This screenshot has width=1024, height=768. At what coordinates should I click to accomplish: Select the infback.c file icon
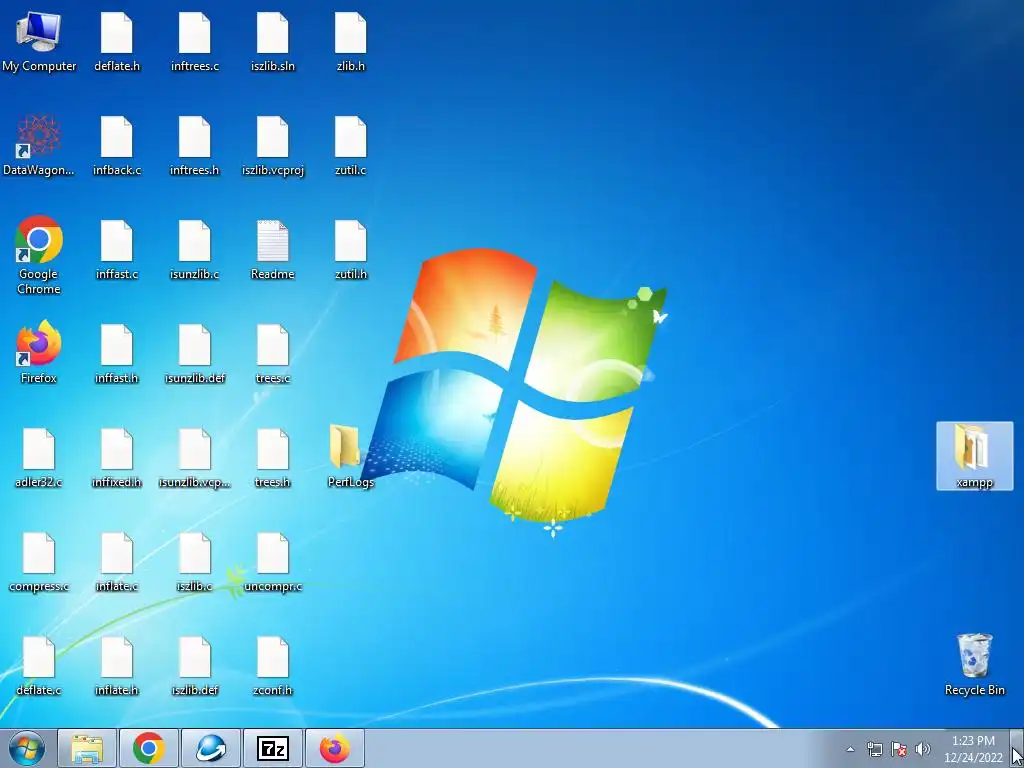[x=117, y=145]
